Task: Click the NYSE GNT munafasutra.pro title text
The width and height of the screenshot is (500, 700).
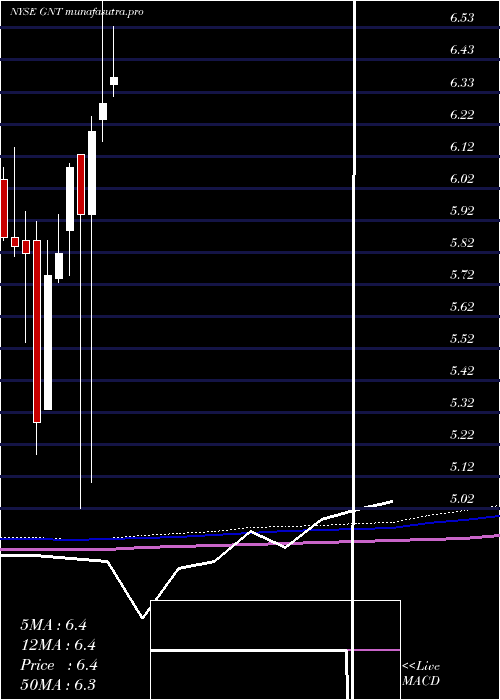Action: (x=77, y=12)
